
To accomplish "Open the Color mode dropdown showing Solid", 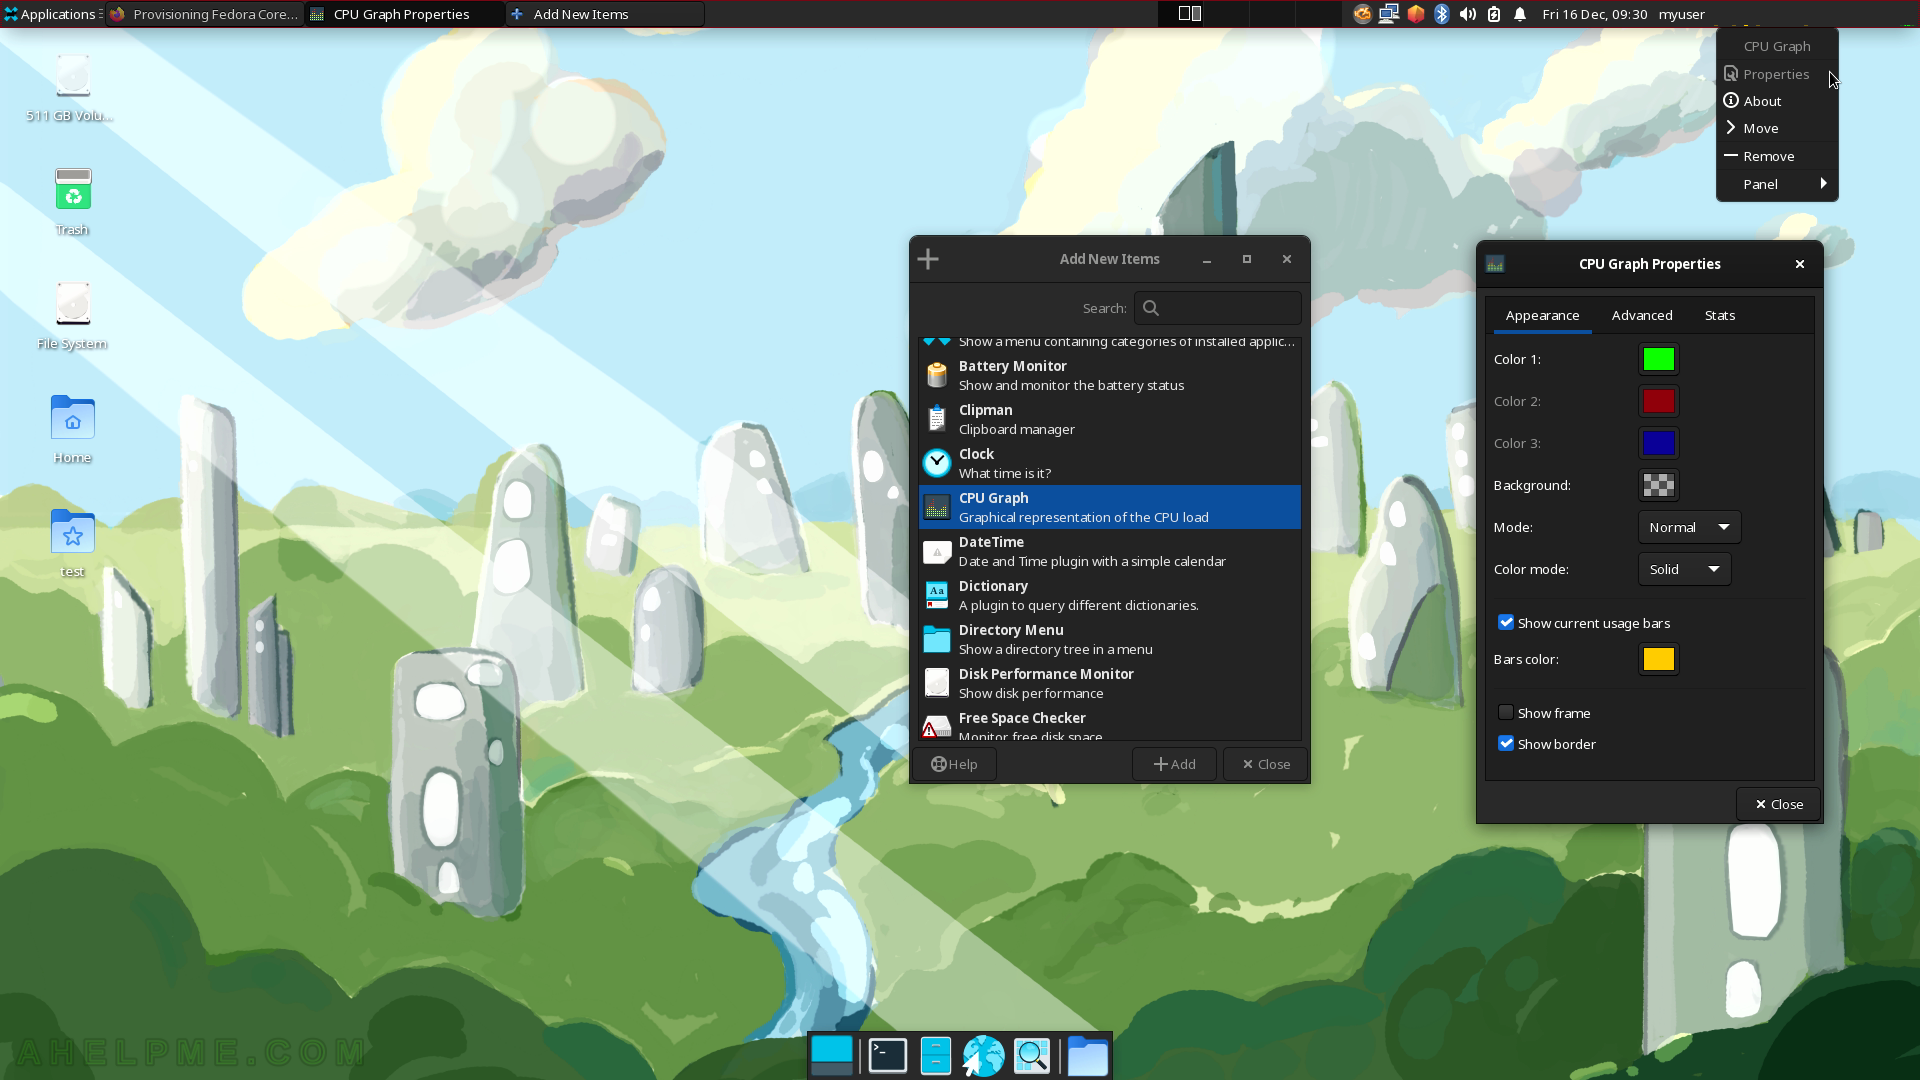I will (1684, 569).
